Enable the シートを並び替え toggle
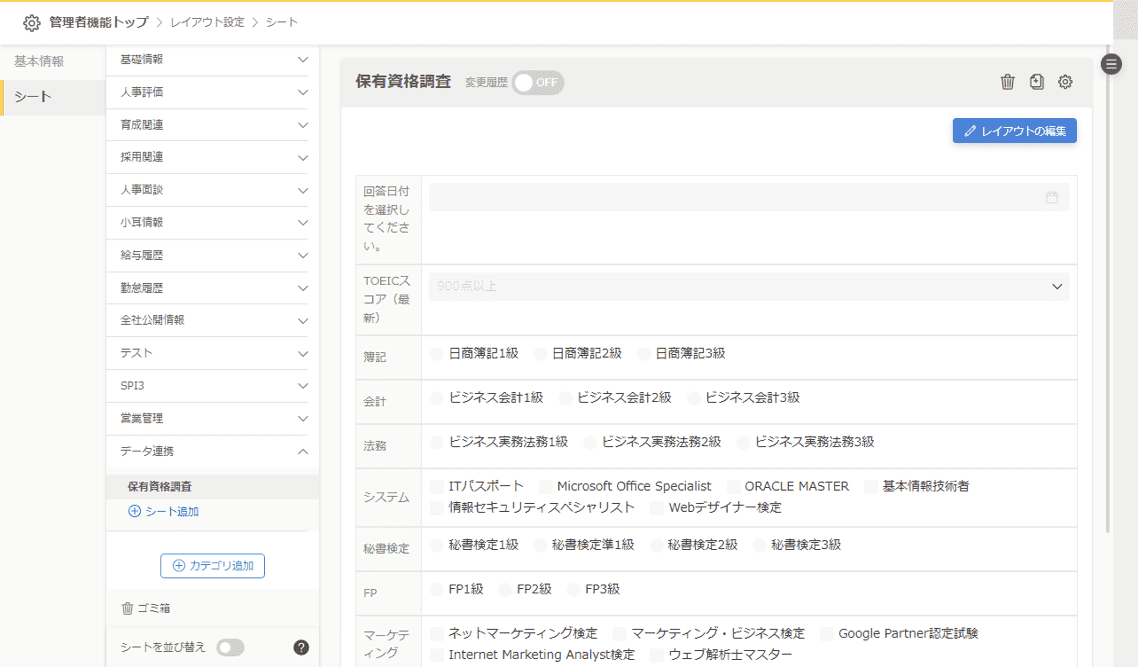The width and height of the screenshot is (1138, 667). 230,647
